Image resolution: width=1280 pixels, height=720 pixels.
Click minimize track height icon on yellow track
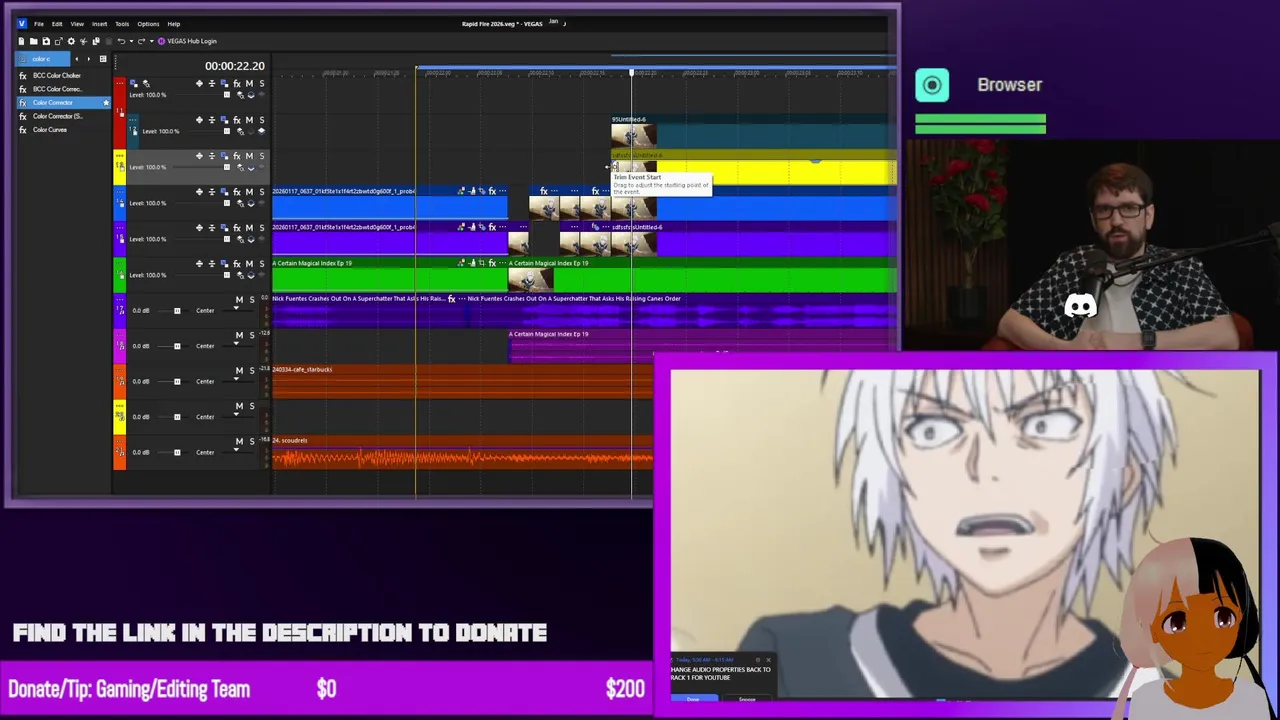point(212,156)
